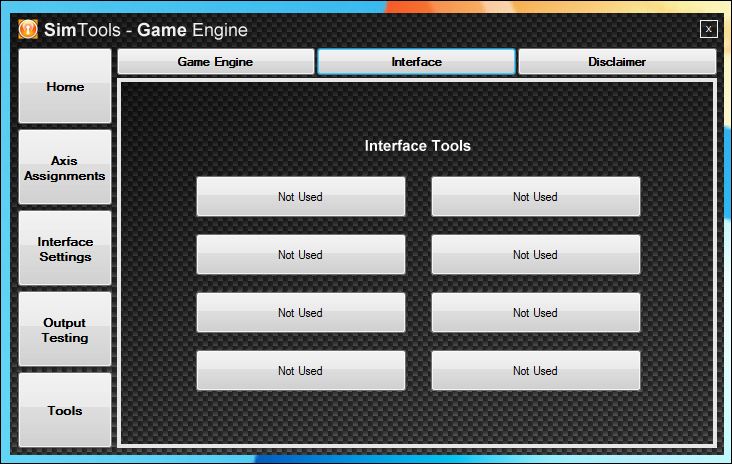Click last-row Not Used button, right column
Screen dimensions: 732x464
pos(535,370)
